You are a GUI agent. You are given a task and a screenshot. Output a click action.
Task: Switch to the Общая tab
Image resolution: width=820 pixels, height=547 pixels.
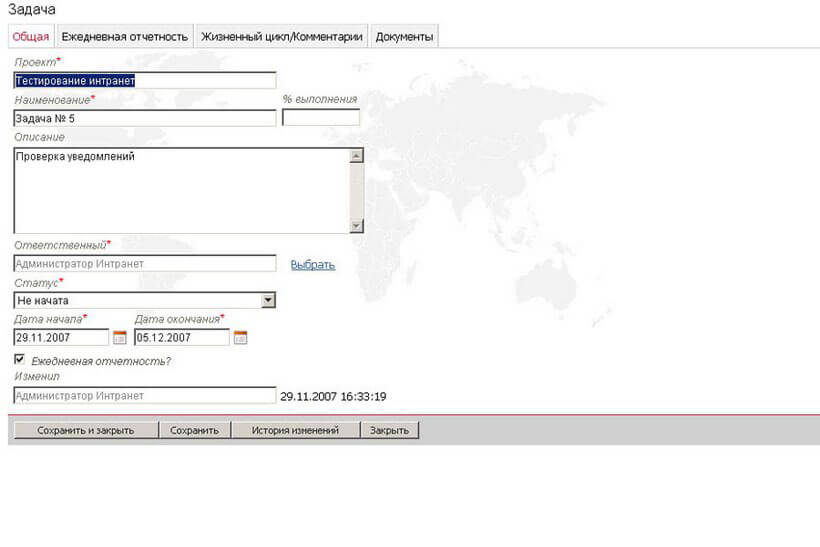point(30,37)
